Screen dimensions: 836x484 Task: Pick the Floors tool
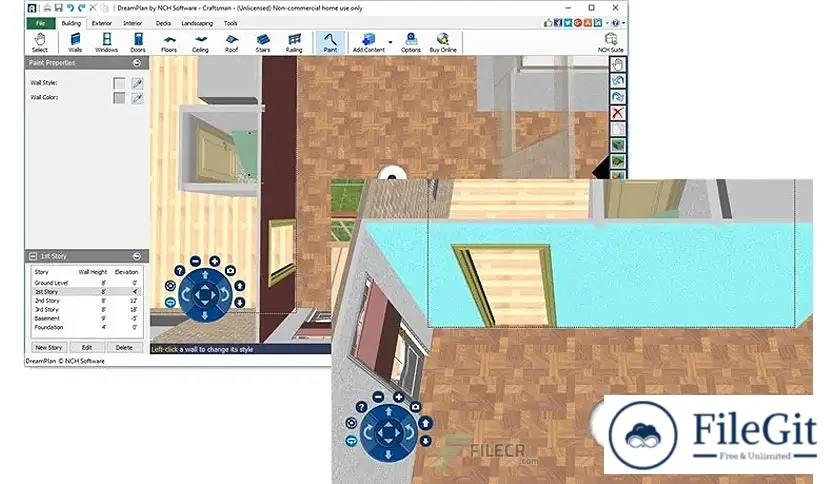pos(169,43)
